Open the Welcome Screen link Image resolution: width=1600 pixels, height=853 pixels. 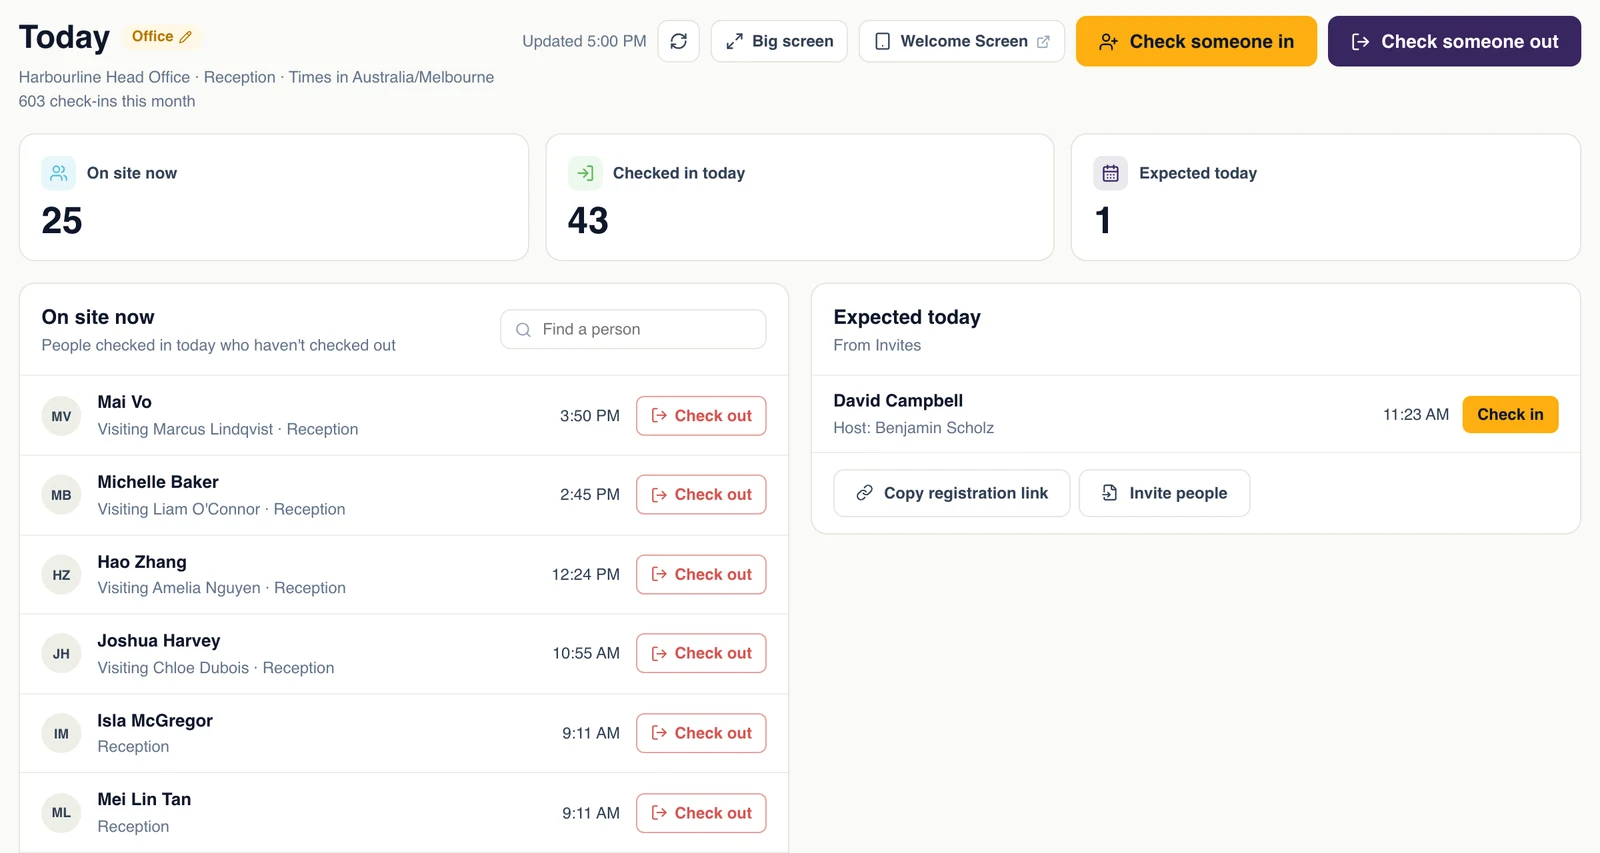pos(961,41)
